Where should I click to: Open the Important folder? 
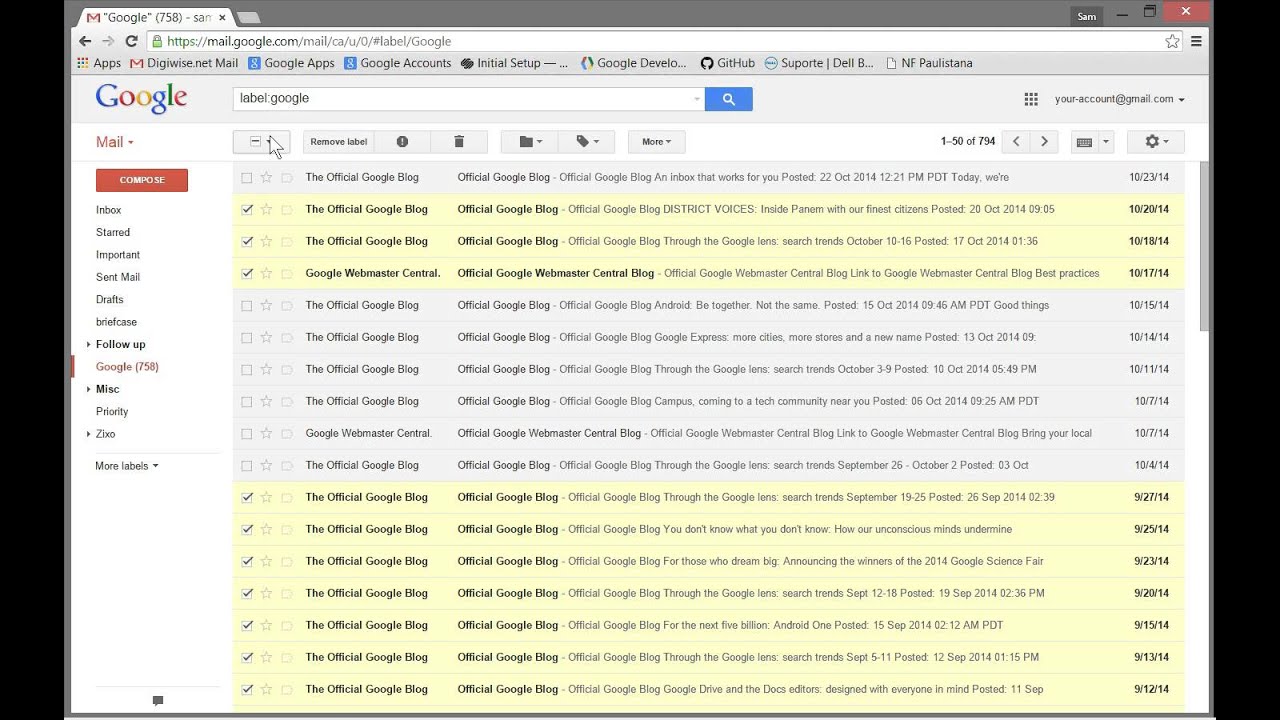[118, 255]
